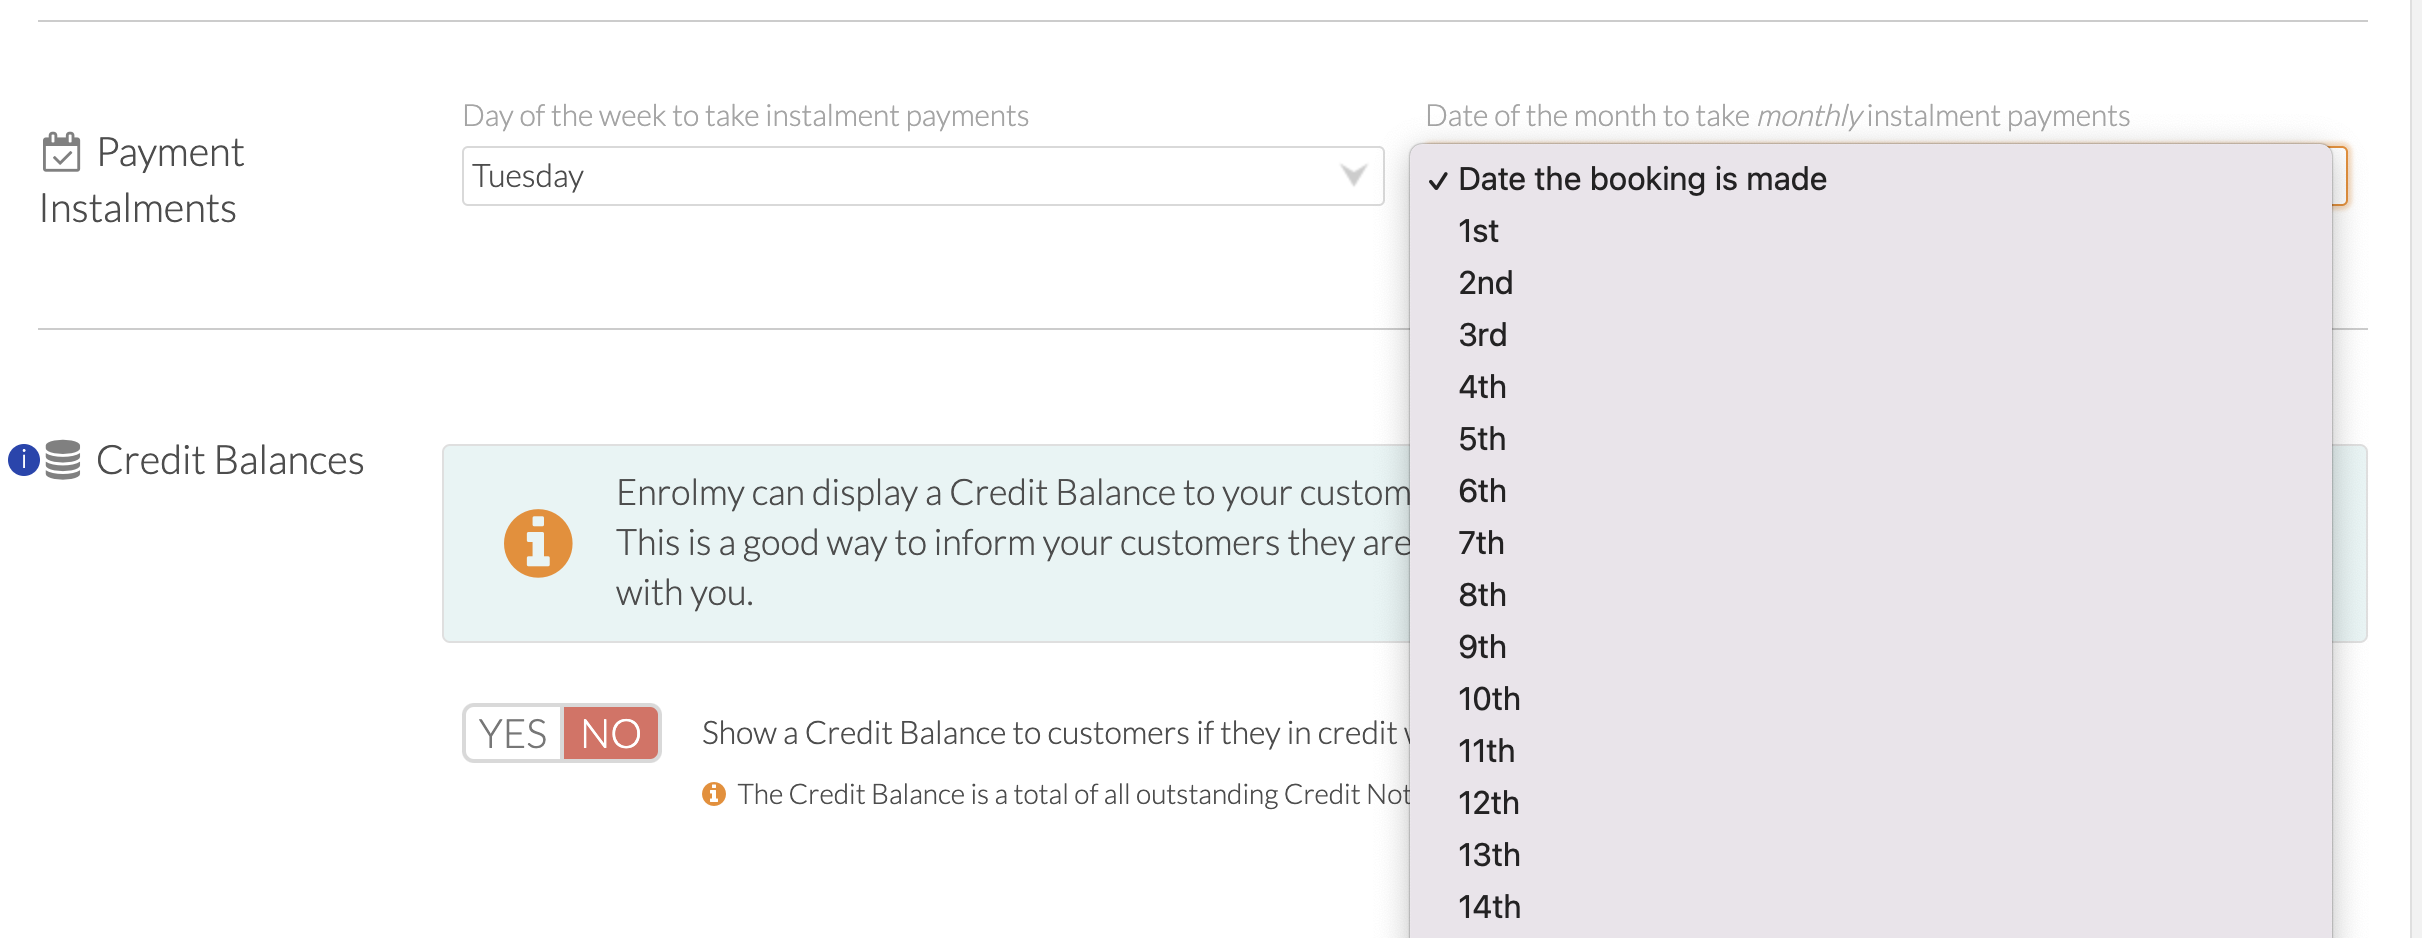The width and height of the screenshot is (2422, 938).
Task: Click the checkmark beside Date the booking is made
Action: [1438, 180]
